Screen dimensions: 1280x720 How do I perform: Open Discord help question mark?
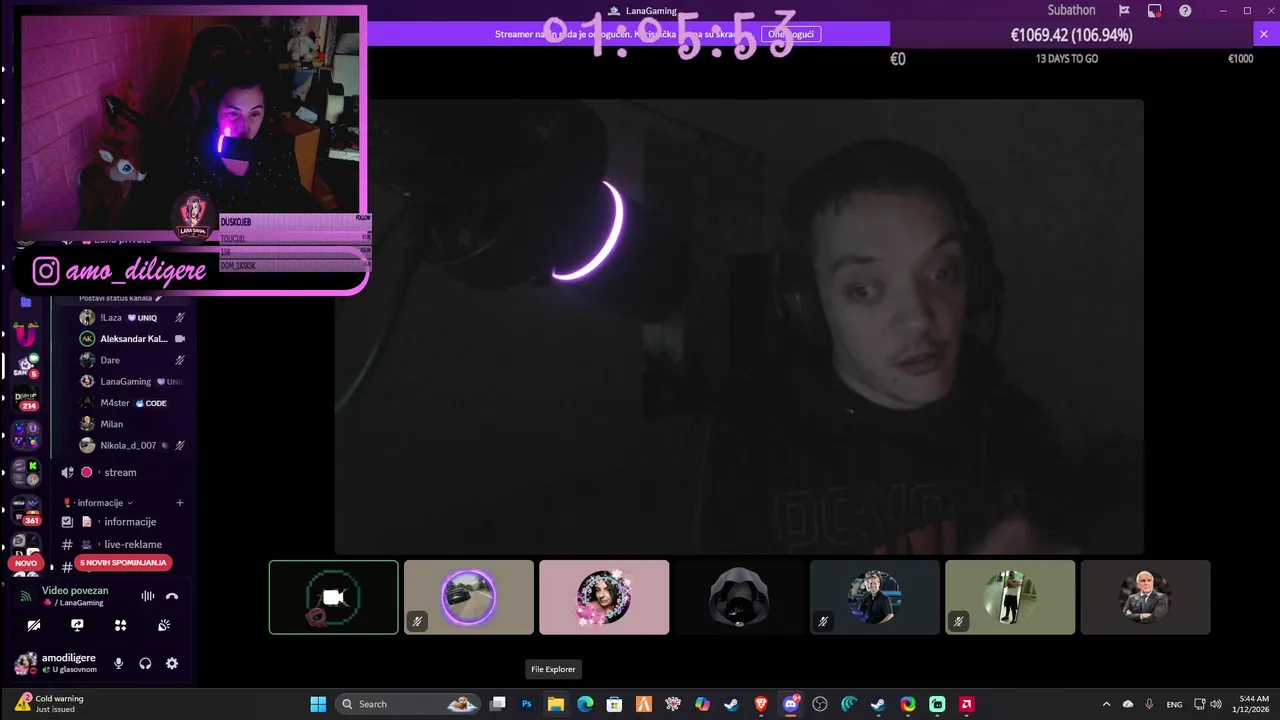1185,11
